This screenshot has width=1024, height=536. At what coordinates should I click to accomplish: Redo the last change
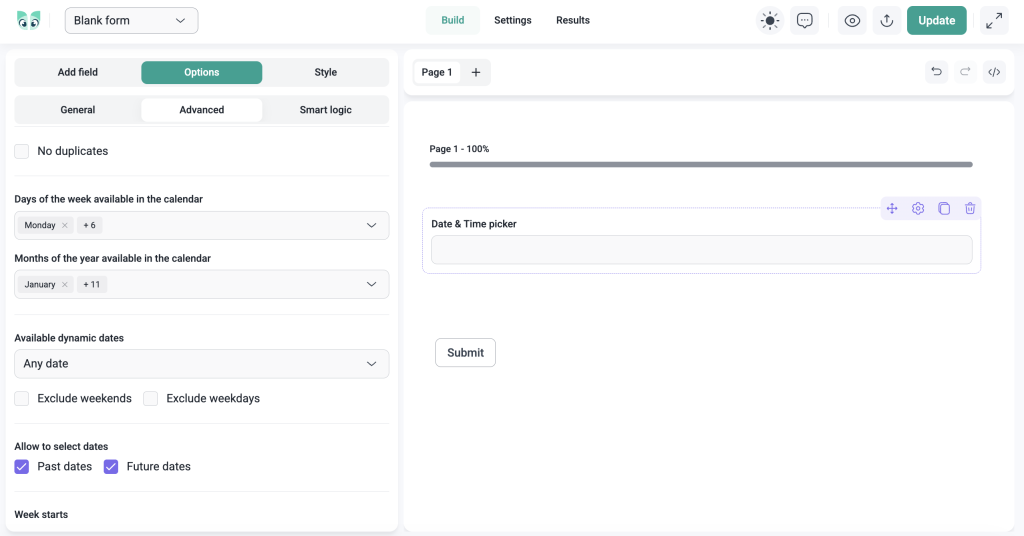[965, 72]
